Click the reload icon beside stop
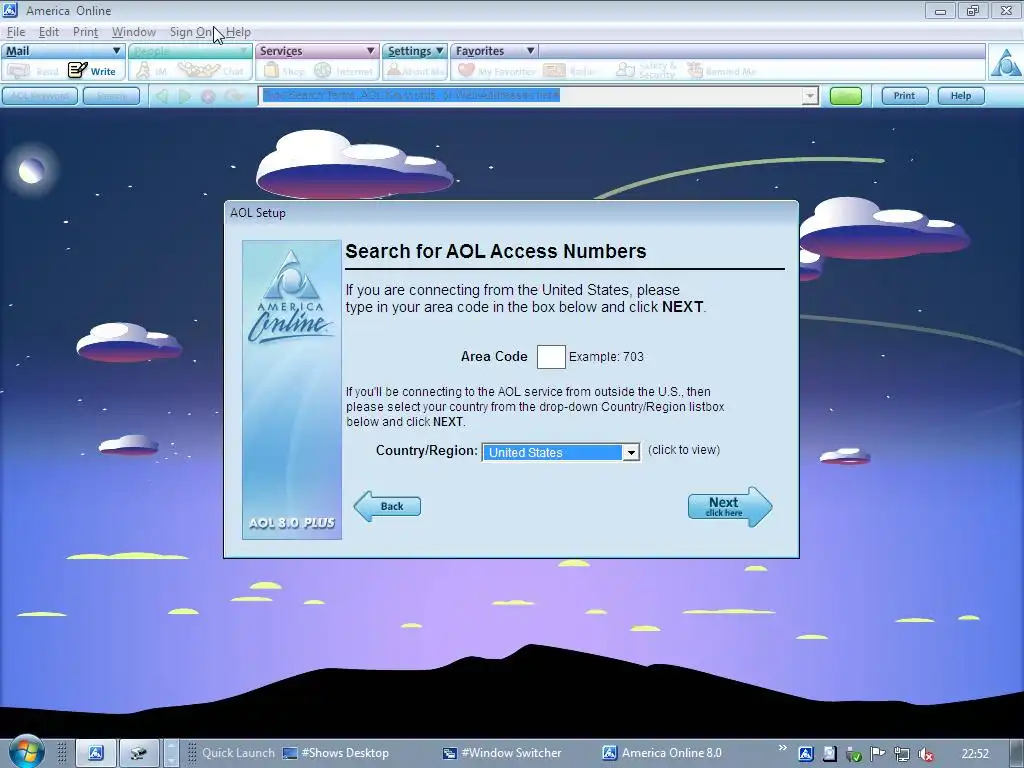1024x768 pixels. 234,96
